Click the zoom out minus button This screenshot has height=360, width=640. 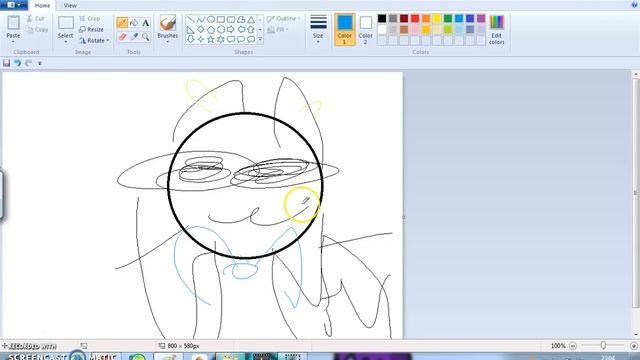[573, 346]
